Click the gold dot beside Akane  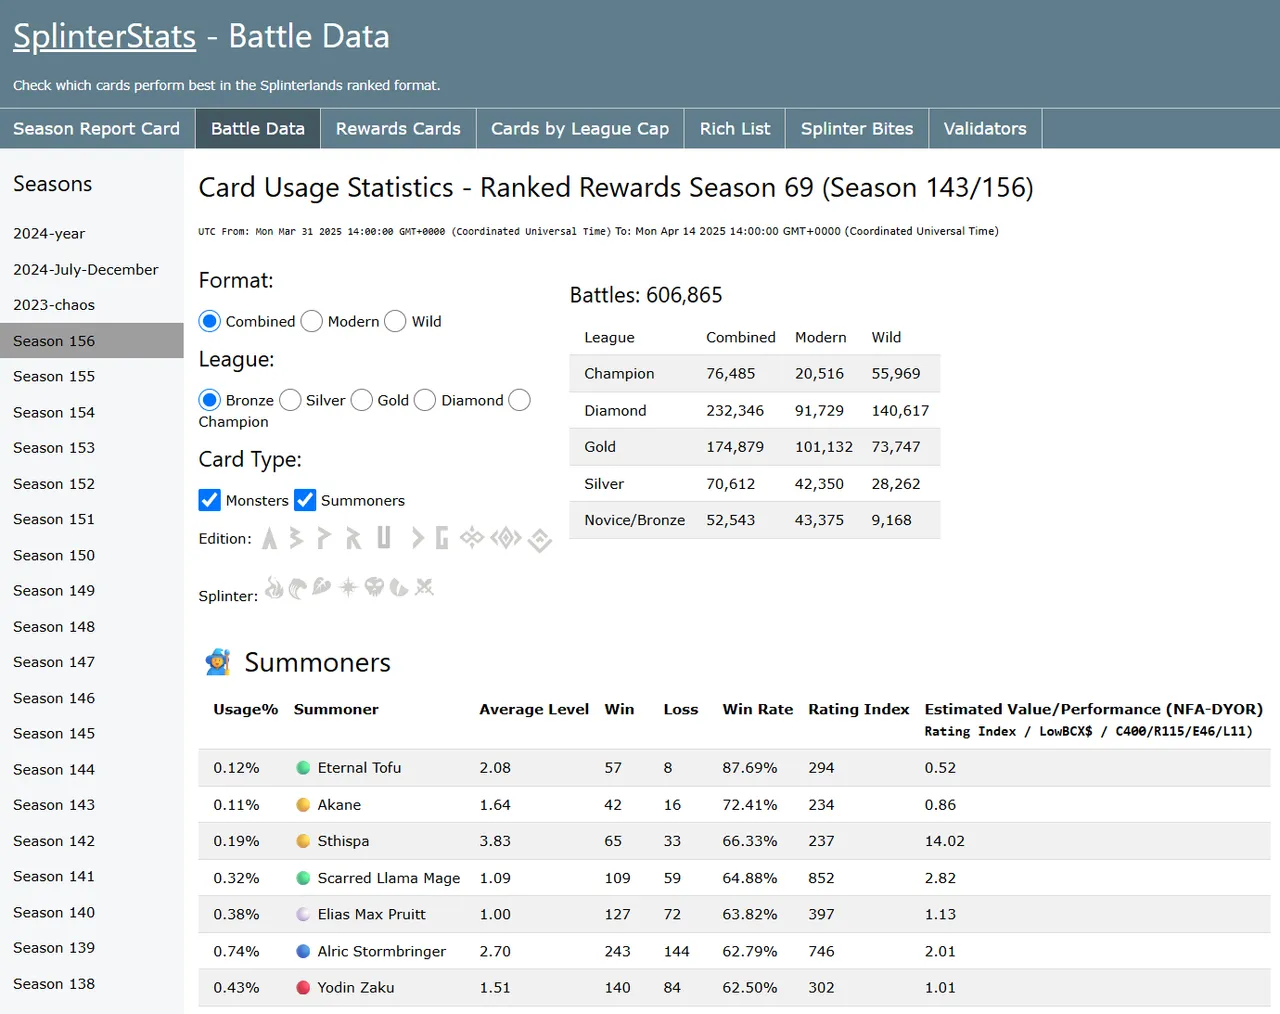pos(303,805)
